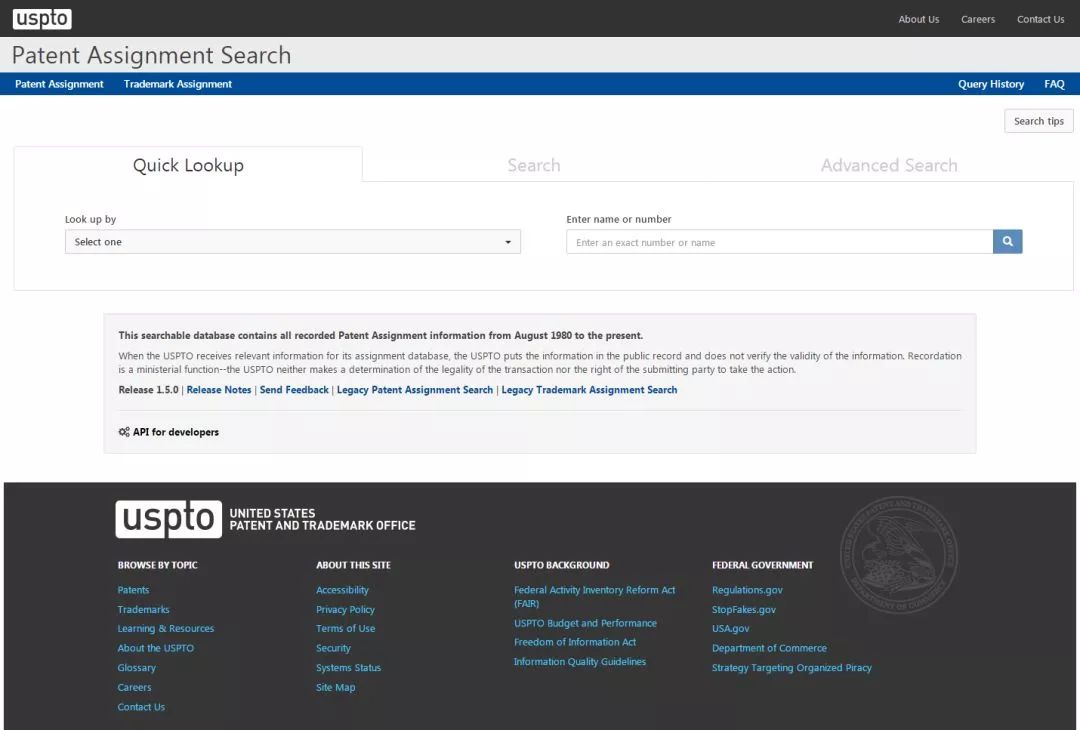Click the USPTO logo in the header
1080x730 pixels.
point(42,19)
